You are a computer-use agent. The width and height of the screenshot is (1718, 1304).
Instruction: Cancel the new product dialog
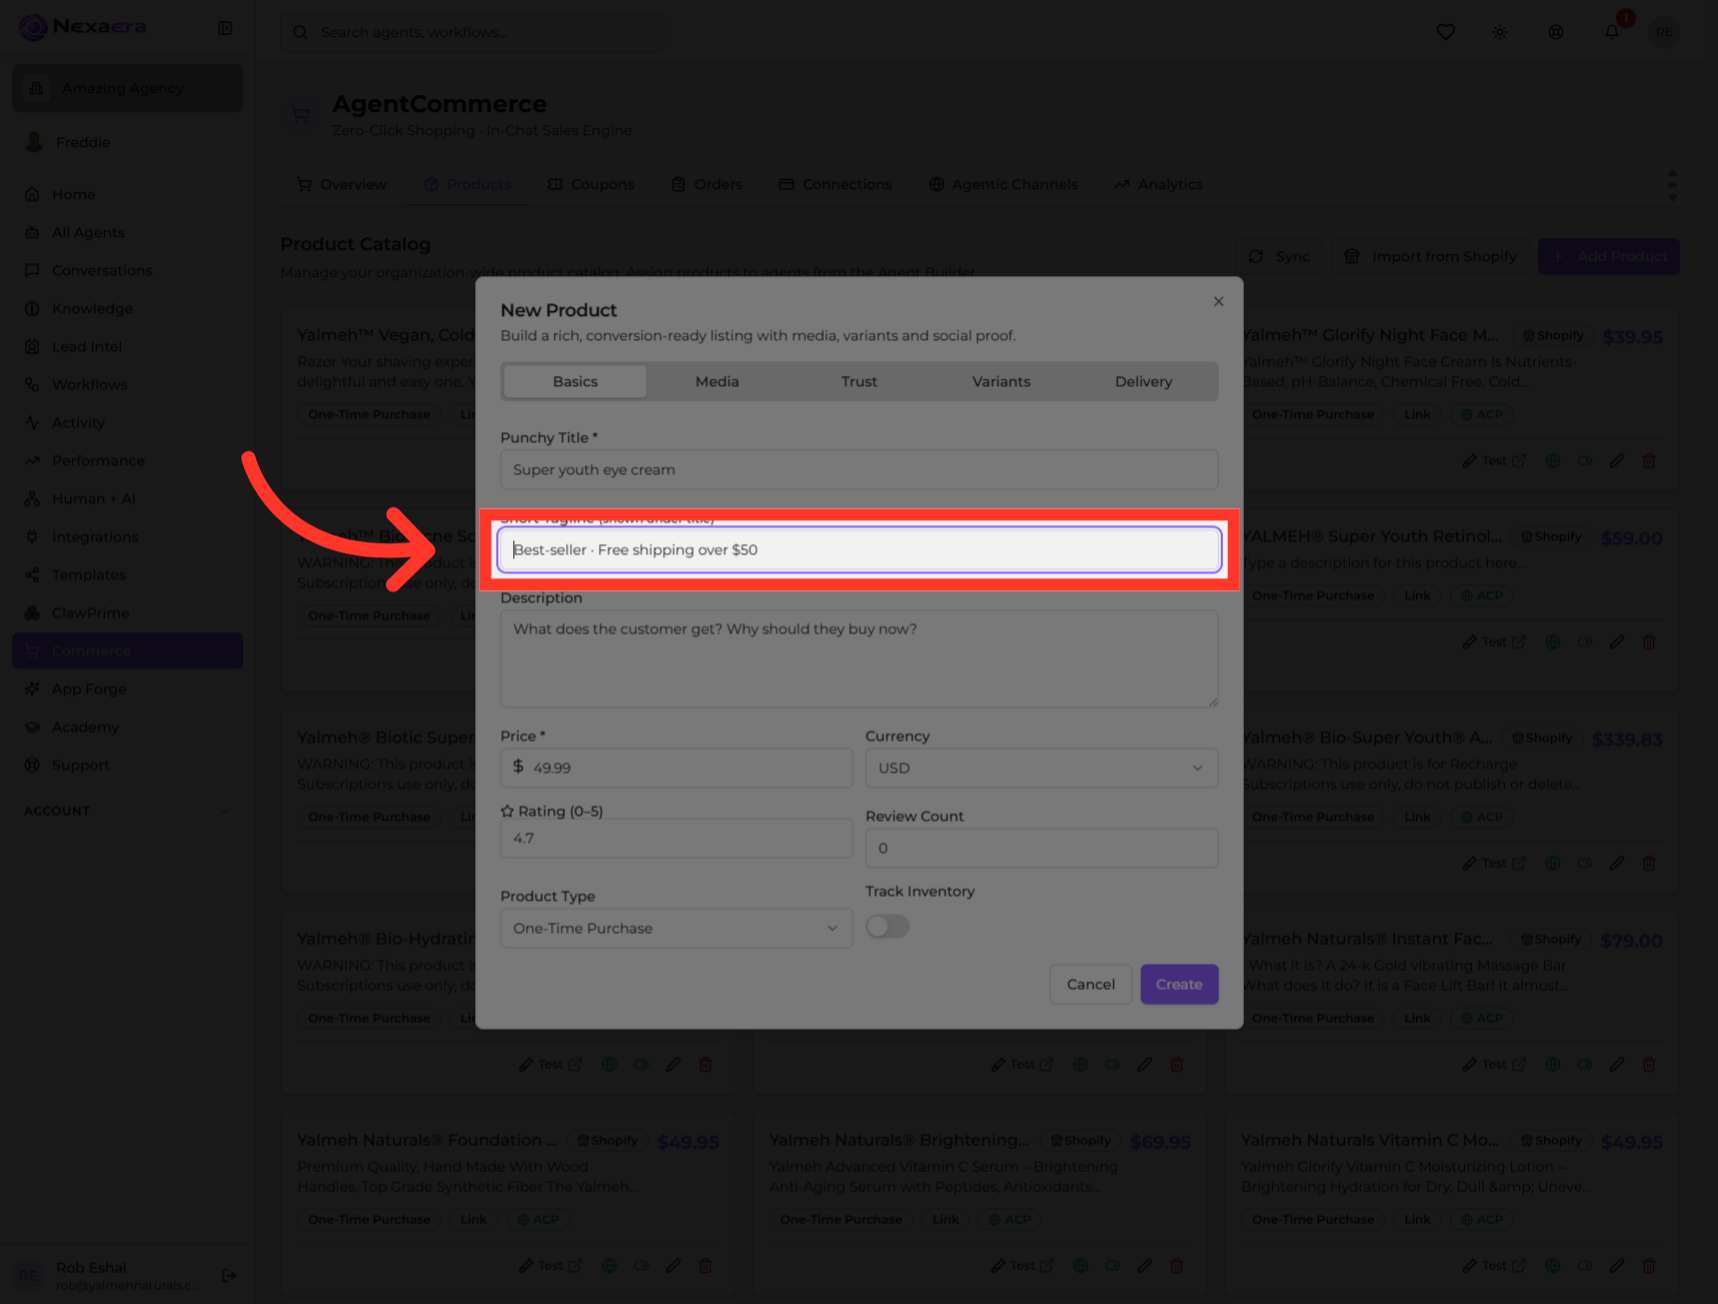1090,984
